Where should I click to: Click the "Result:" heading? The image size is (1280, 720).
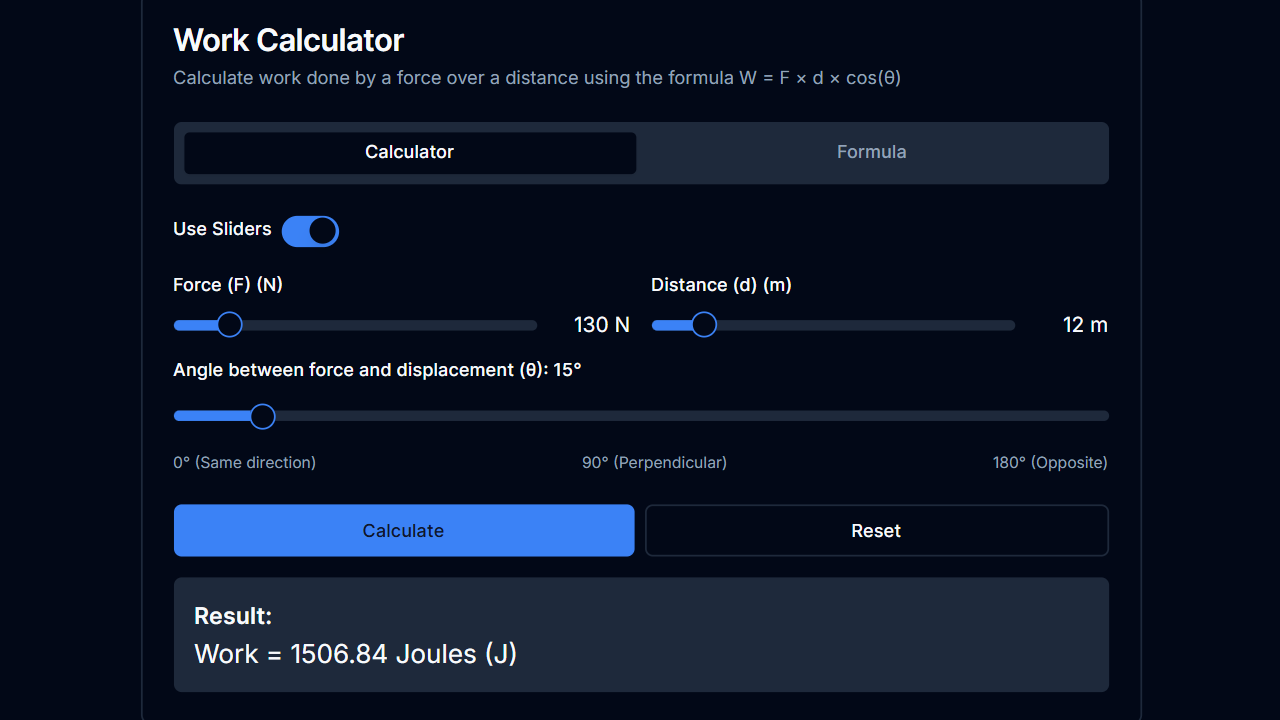click(x=233, y=616)
